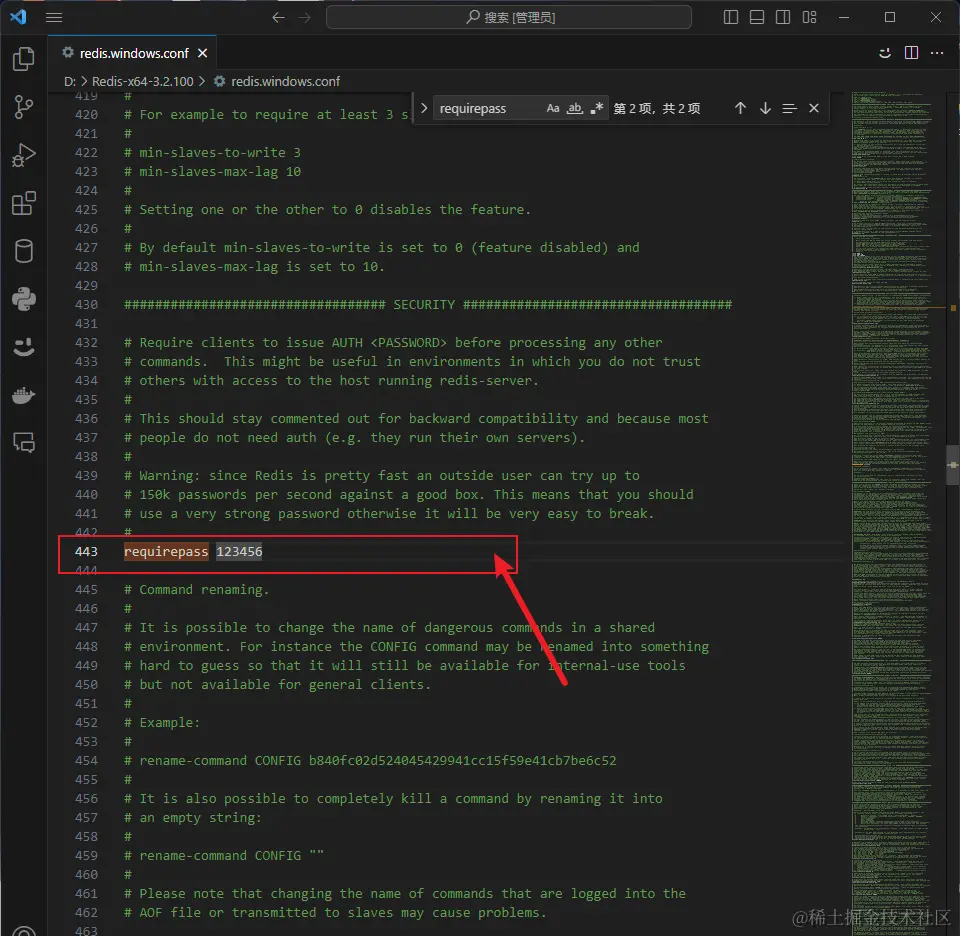Click the D: breadcrumb segment
Viewport: 960px width, 936px height.
tap(70, 81)
